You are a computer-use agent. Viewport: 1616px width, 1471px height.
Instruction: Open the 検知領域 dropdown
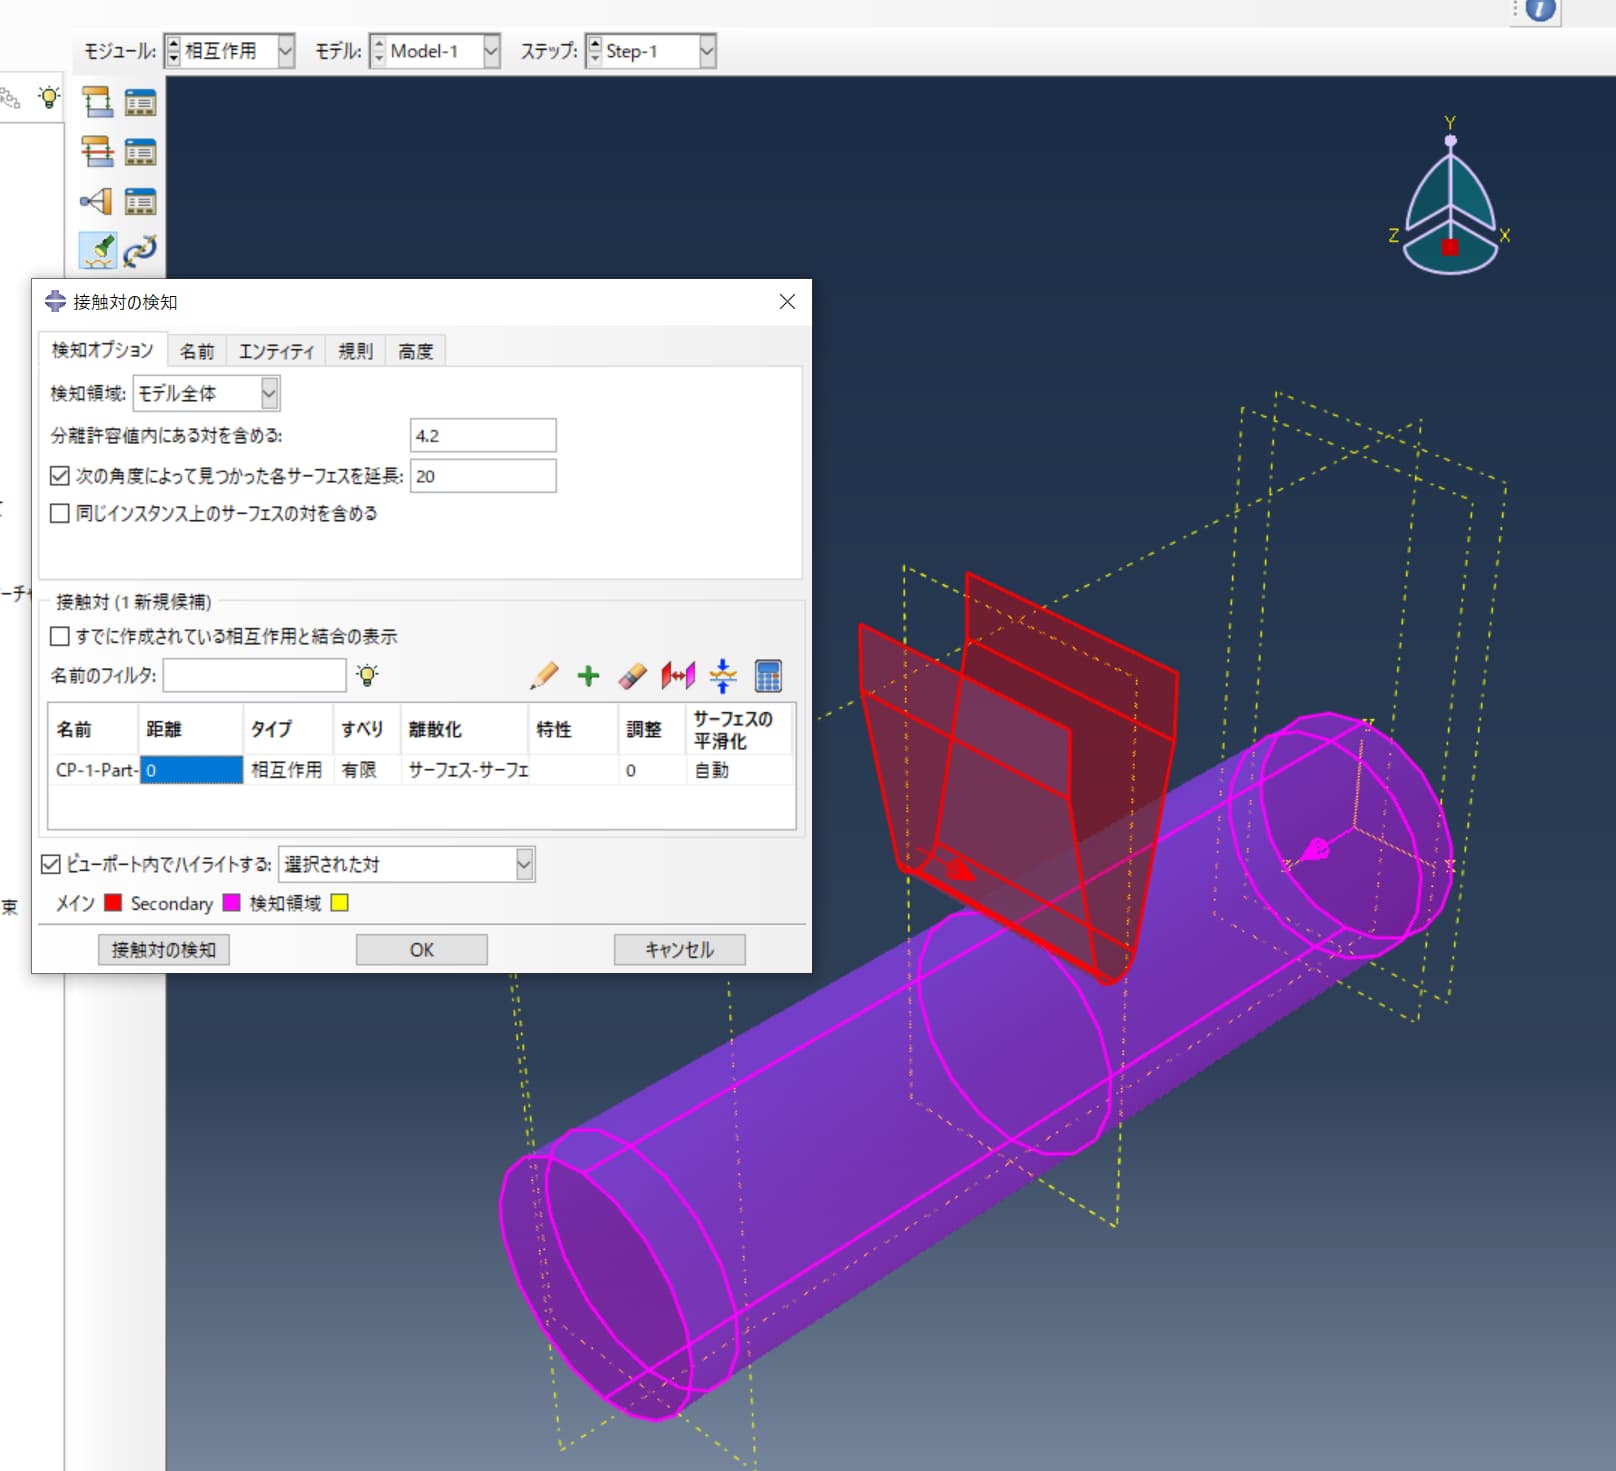point(268,394)
